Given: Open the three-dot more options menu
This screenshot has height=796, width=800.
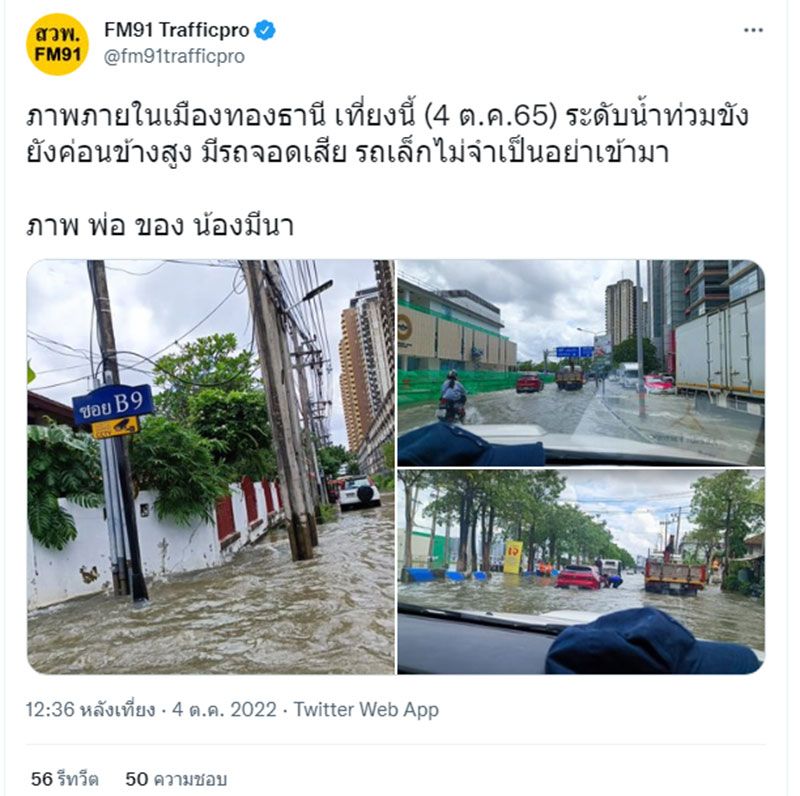Looking at the screenshot, I should 753,31.
